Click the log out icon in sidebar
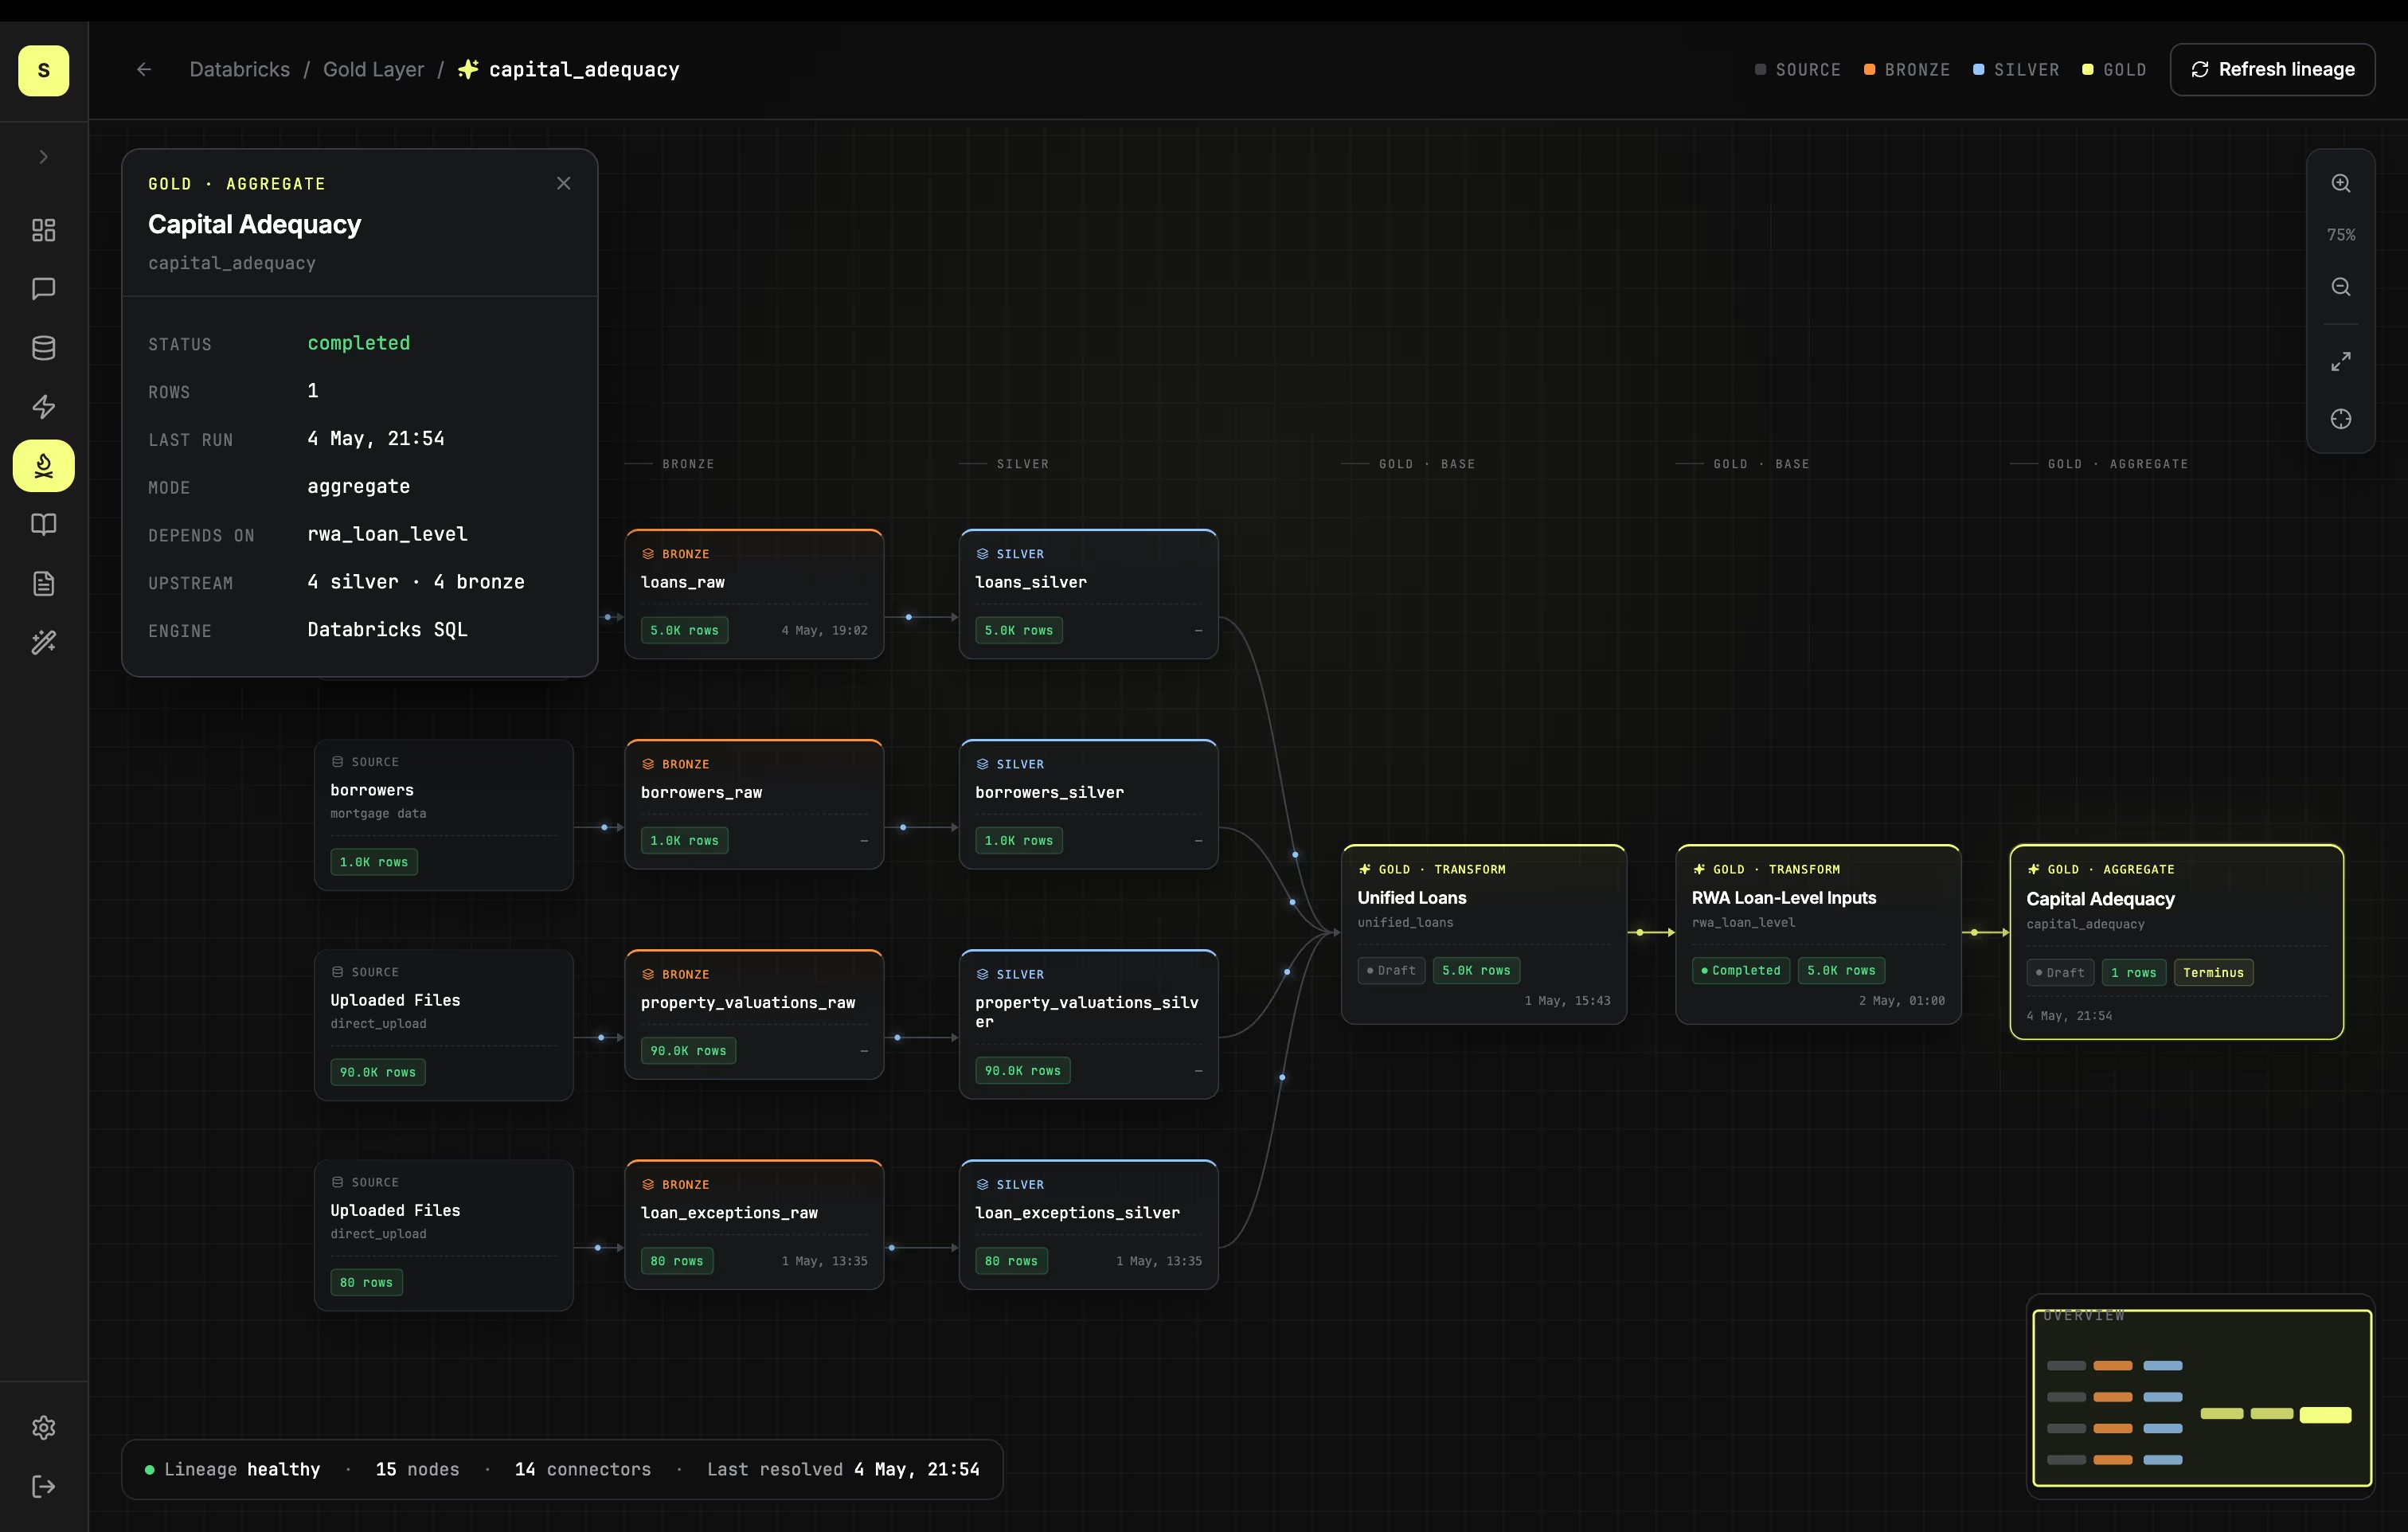The width and height of the screenshot is (2408, 1532). point(43,1487)
